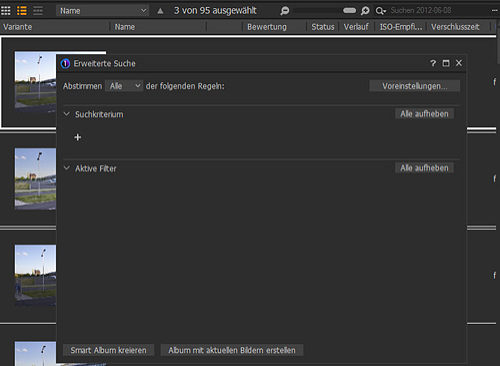Sort by Status column header

323,27
